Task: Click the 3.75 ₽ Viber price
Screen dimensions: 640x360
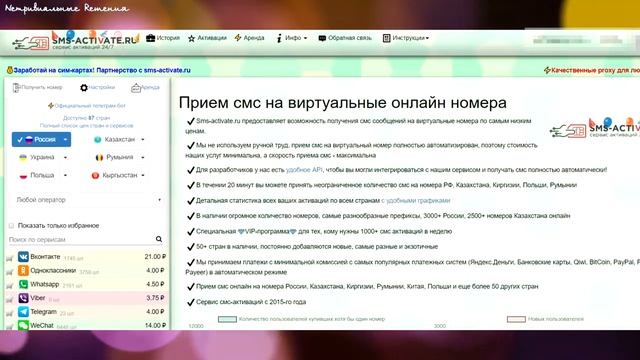Action: (x=156, y=298)
